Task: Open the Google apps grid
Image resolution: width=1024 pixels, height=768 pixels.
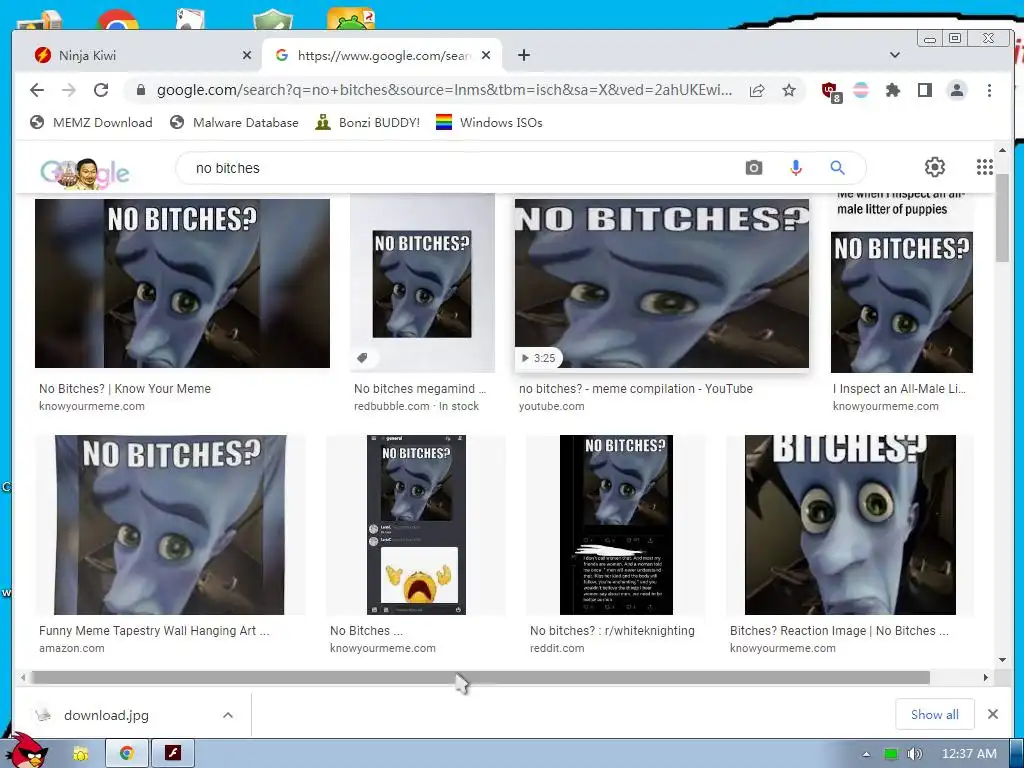Action: pyautogui.click(x=984, y=167)
